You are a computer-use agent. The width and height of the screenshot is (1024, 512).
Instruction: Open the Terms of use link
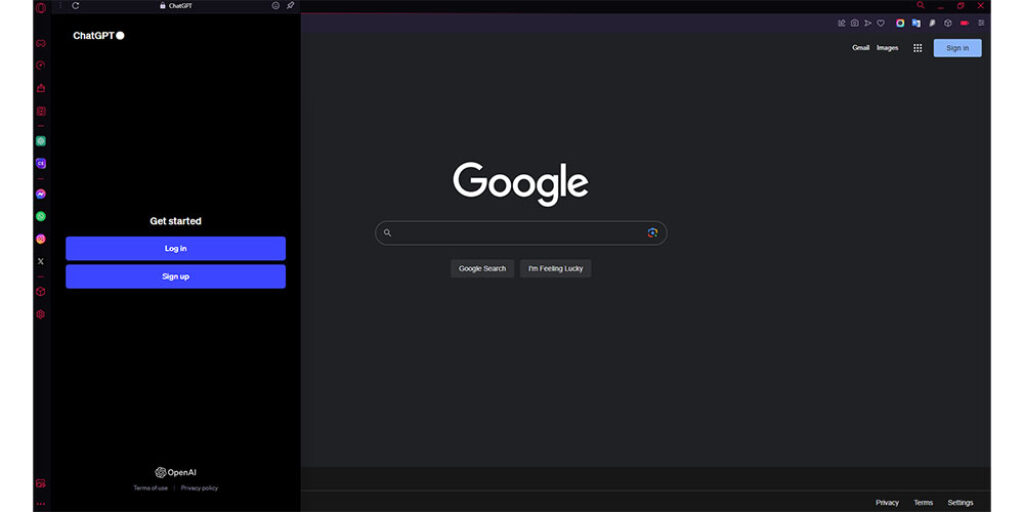[x=151, y=488]
